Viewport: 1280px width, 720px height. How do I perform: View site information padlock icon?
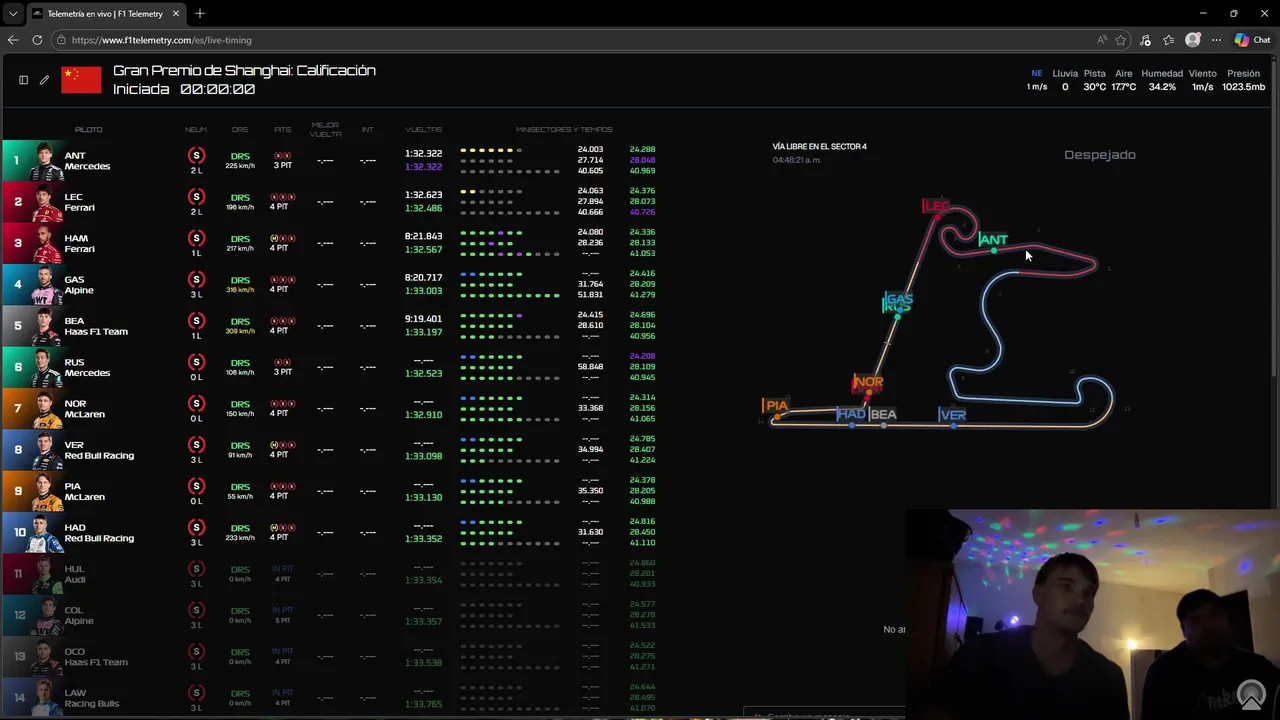click(x=62, y=40)
